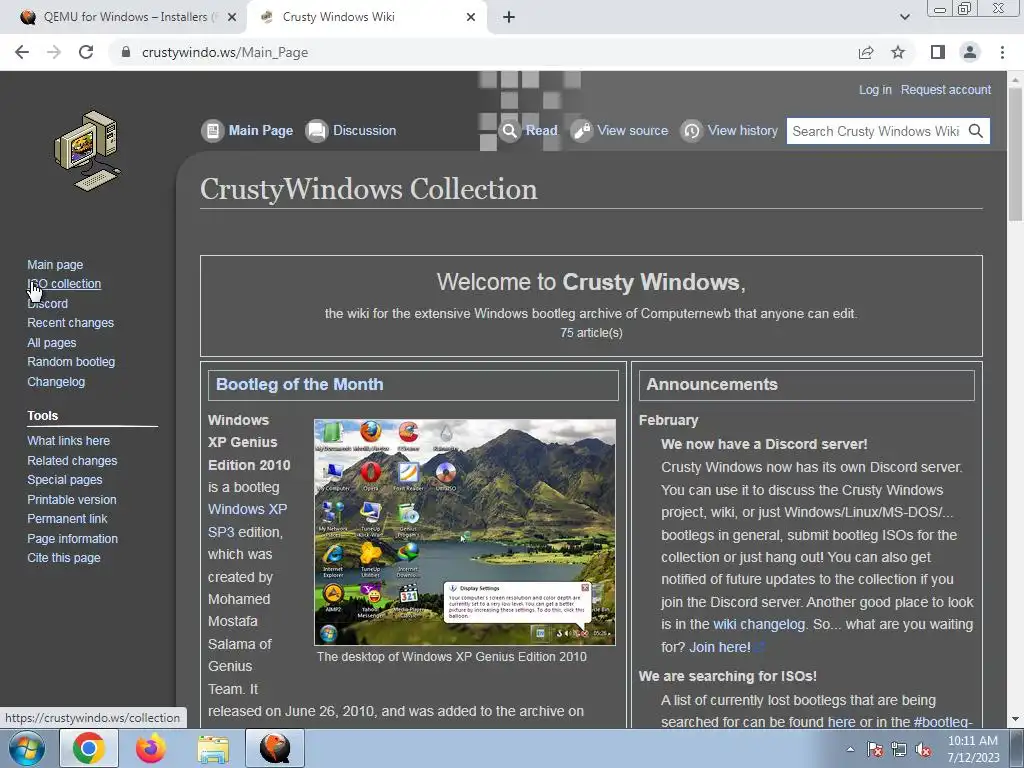Screen dimensions: 1024x768
Task: Click the Chrome profile avatar icon
Action: coord(970,52)
